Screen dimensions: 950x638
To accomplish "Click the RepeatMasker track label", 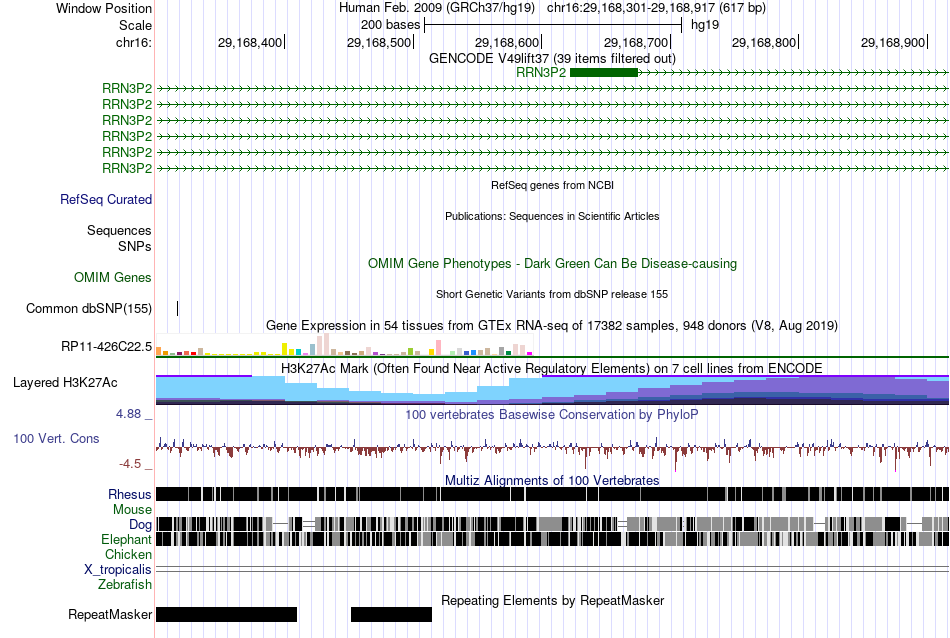I will point(110,614).
